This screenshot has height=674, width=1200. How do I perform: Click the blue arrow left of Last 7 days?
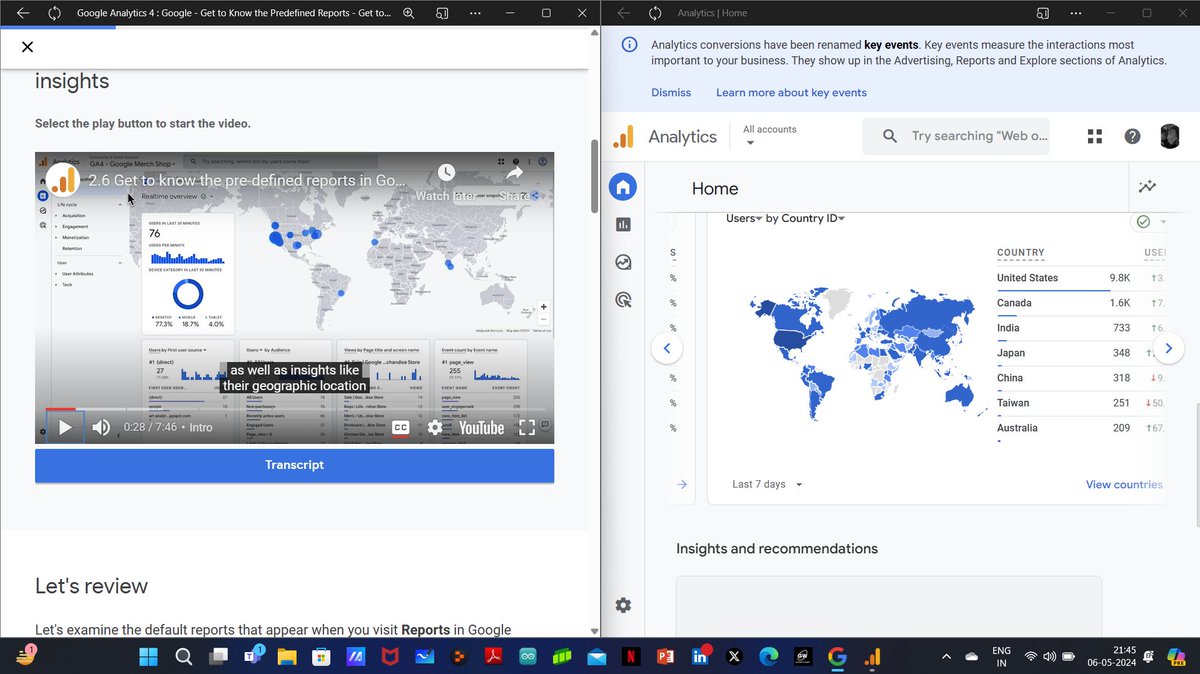(682, 484)
